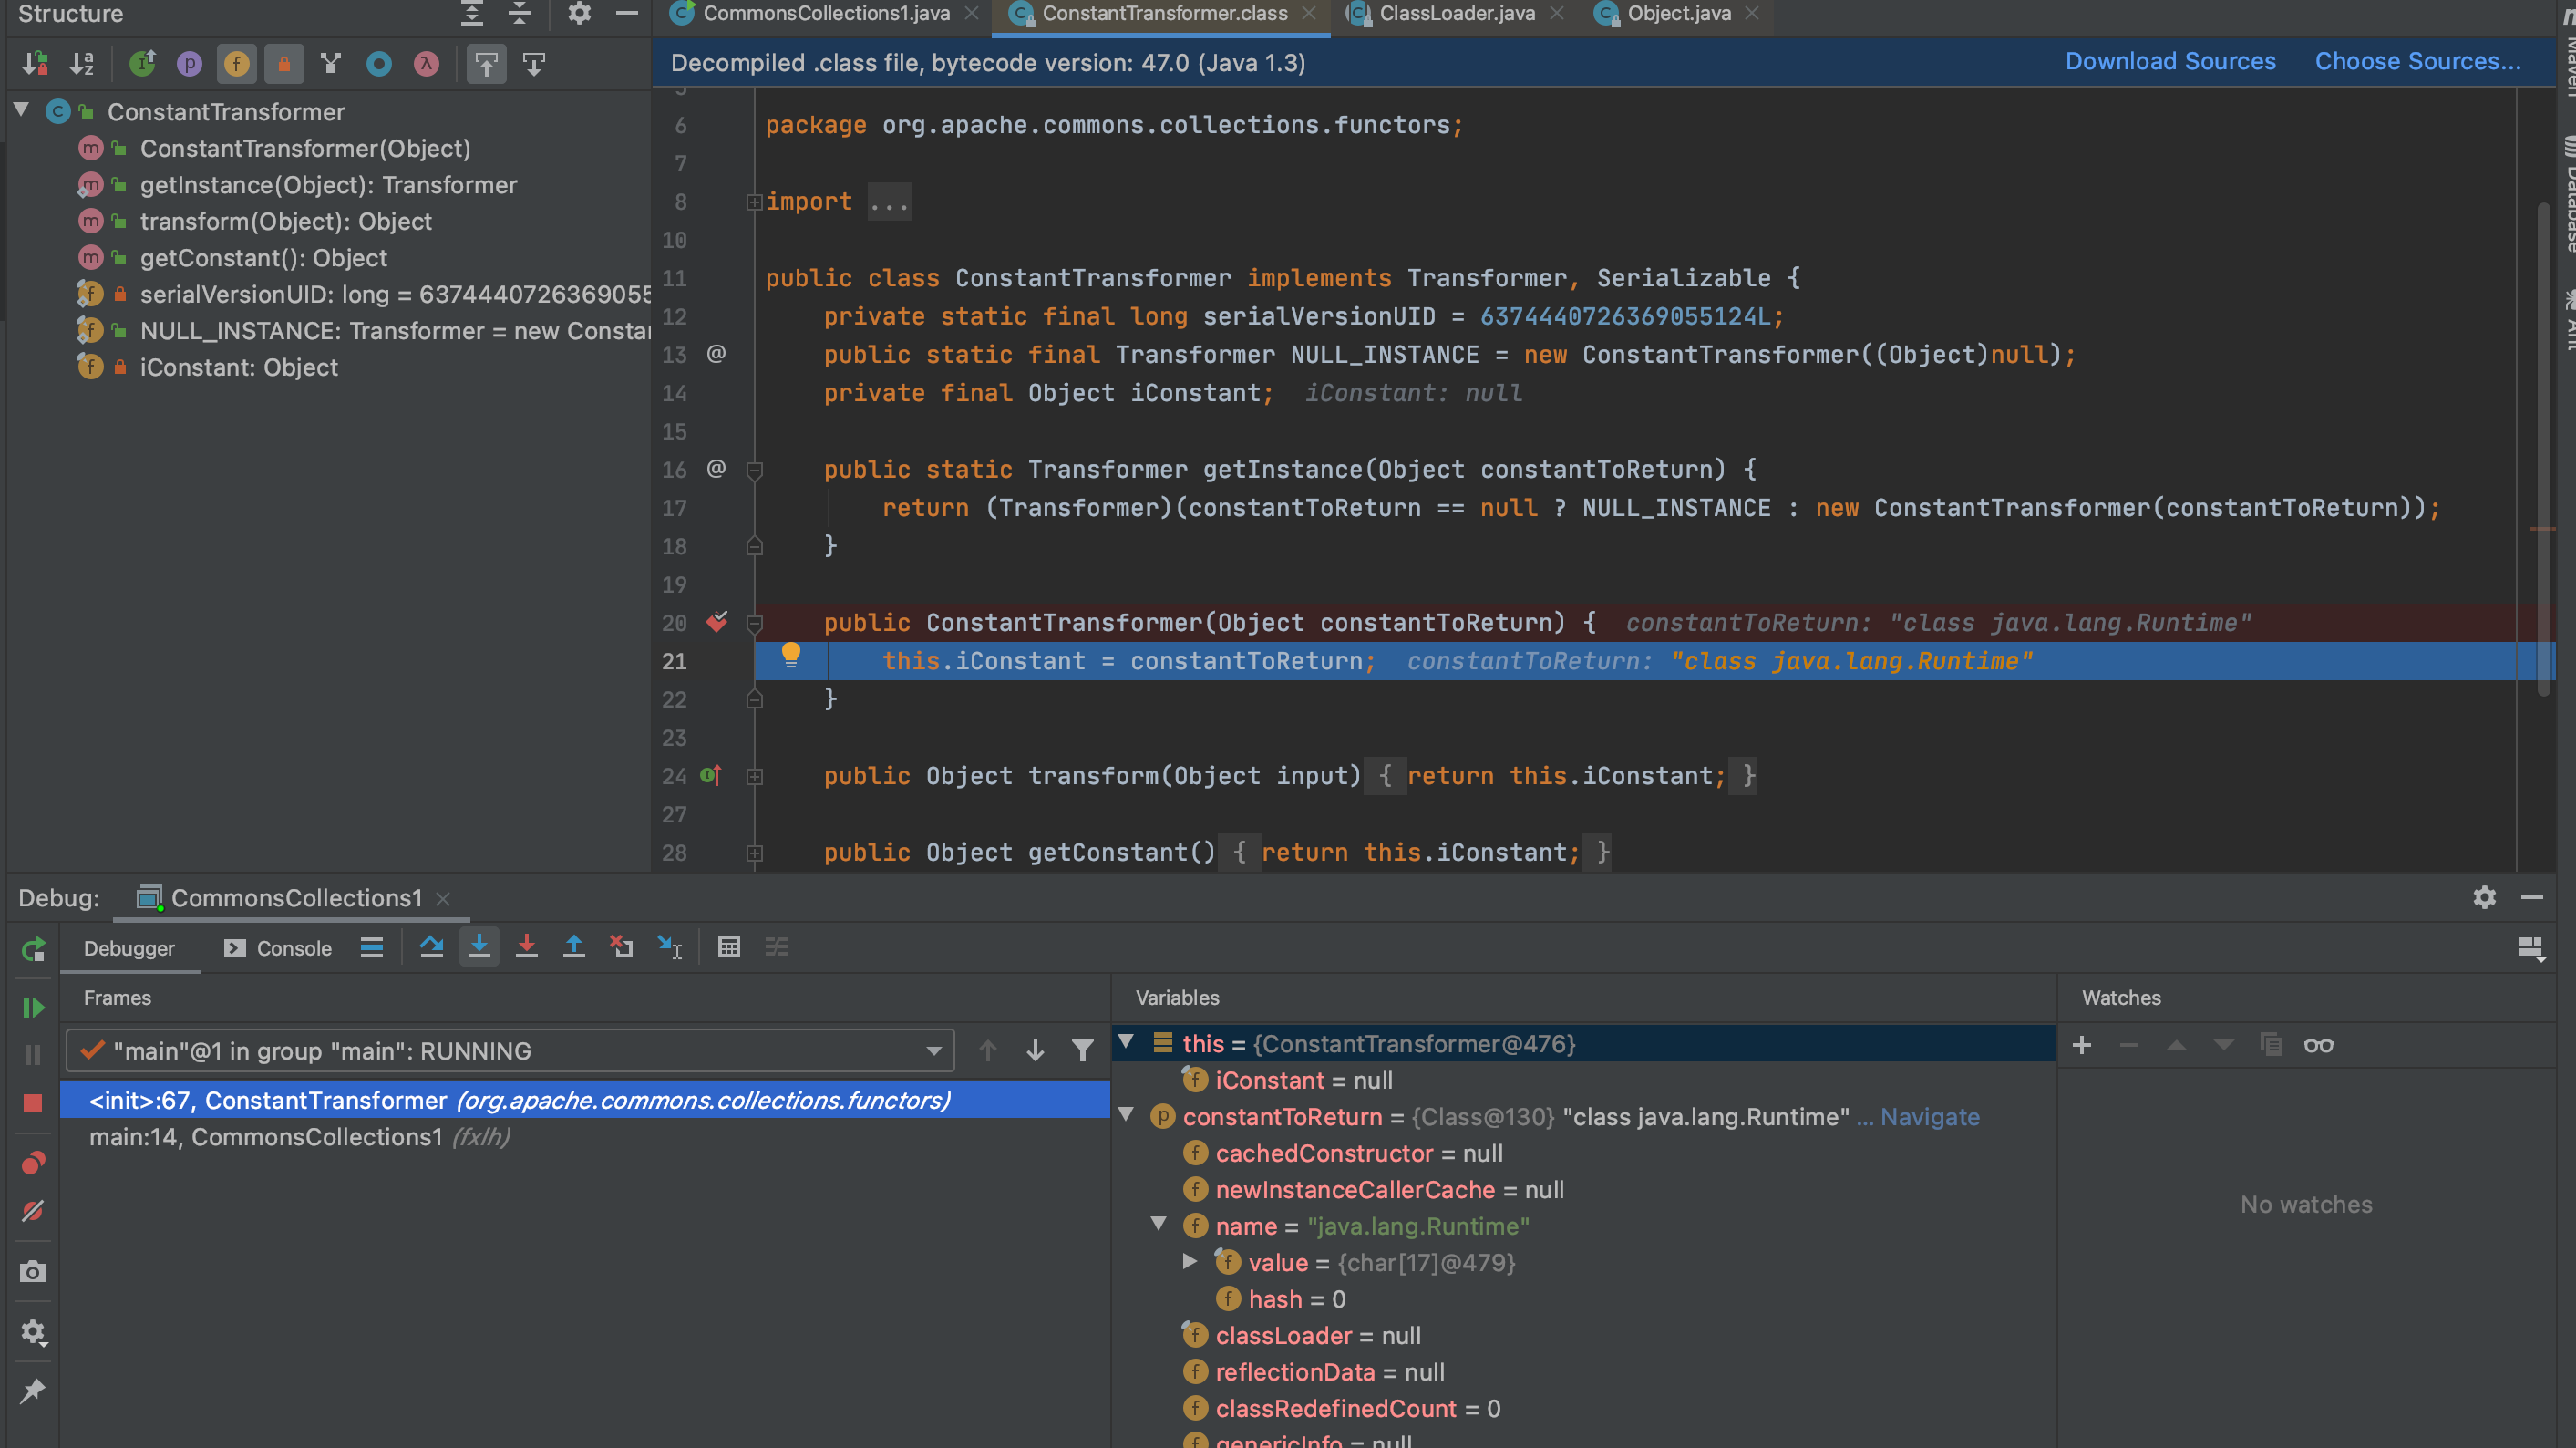
Task: Switch to Object.java editor tab
Action: [1678, 13]
